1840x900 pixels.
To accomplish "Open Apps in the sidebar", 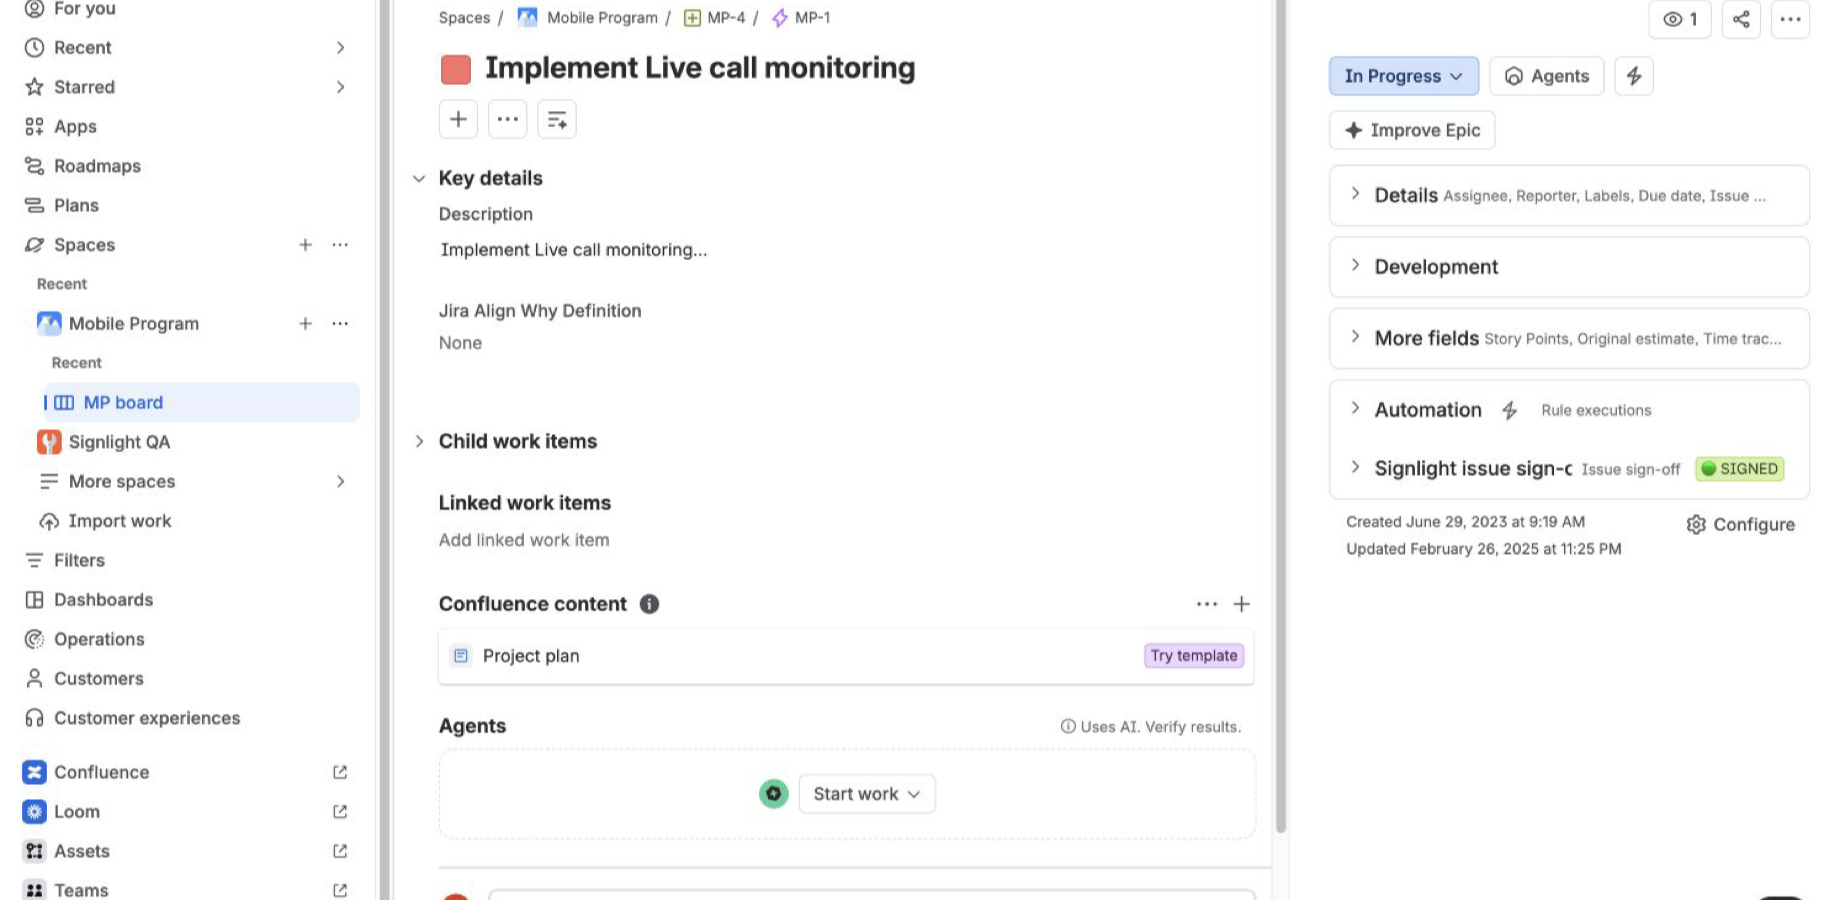I will click(x=75, y=127).
